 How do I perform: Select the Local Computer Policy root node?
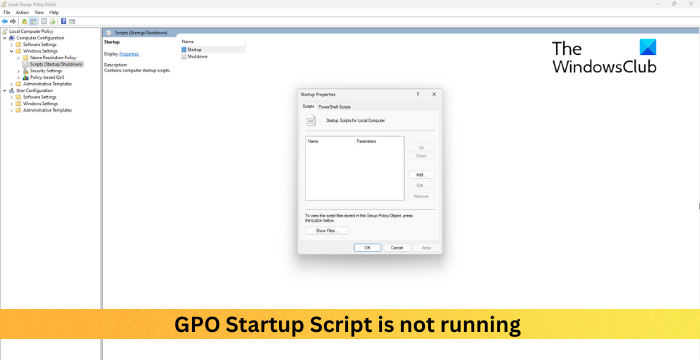pos(28,31)
